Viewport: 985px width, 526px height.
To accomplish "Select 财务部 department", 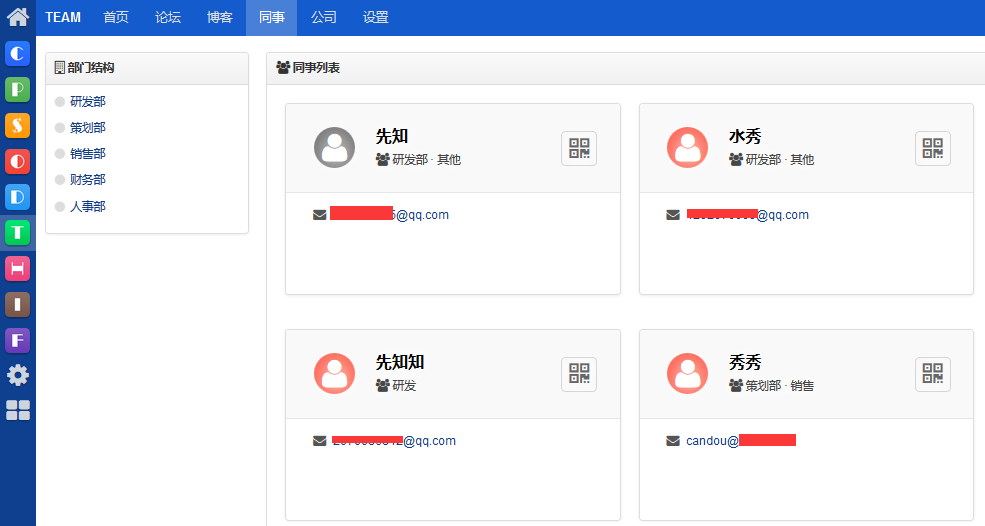I will click(x=88, y=179).
